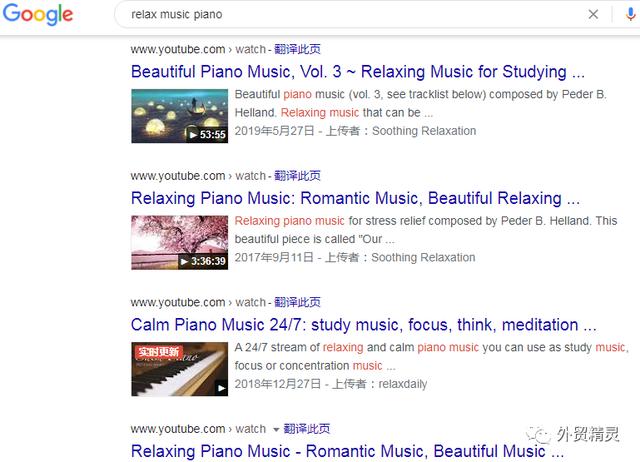640x462 pixels.
Task: Click the Google logo
Action: click(38, 14)
